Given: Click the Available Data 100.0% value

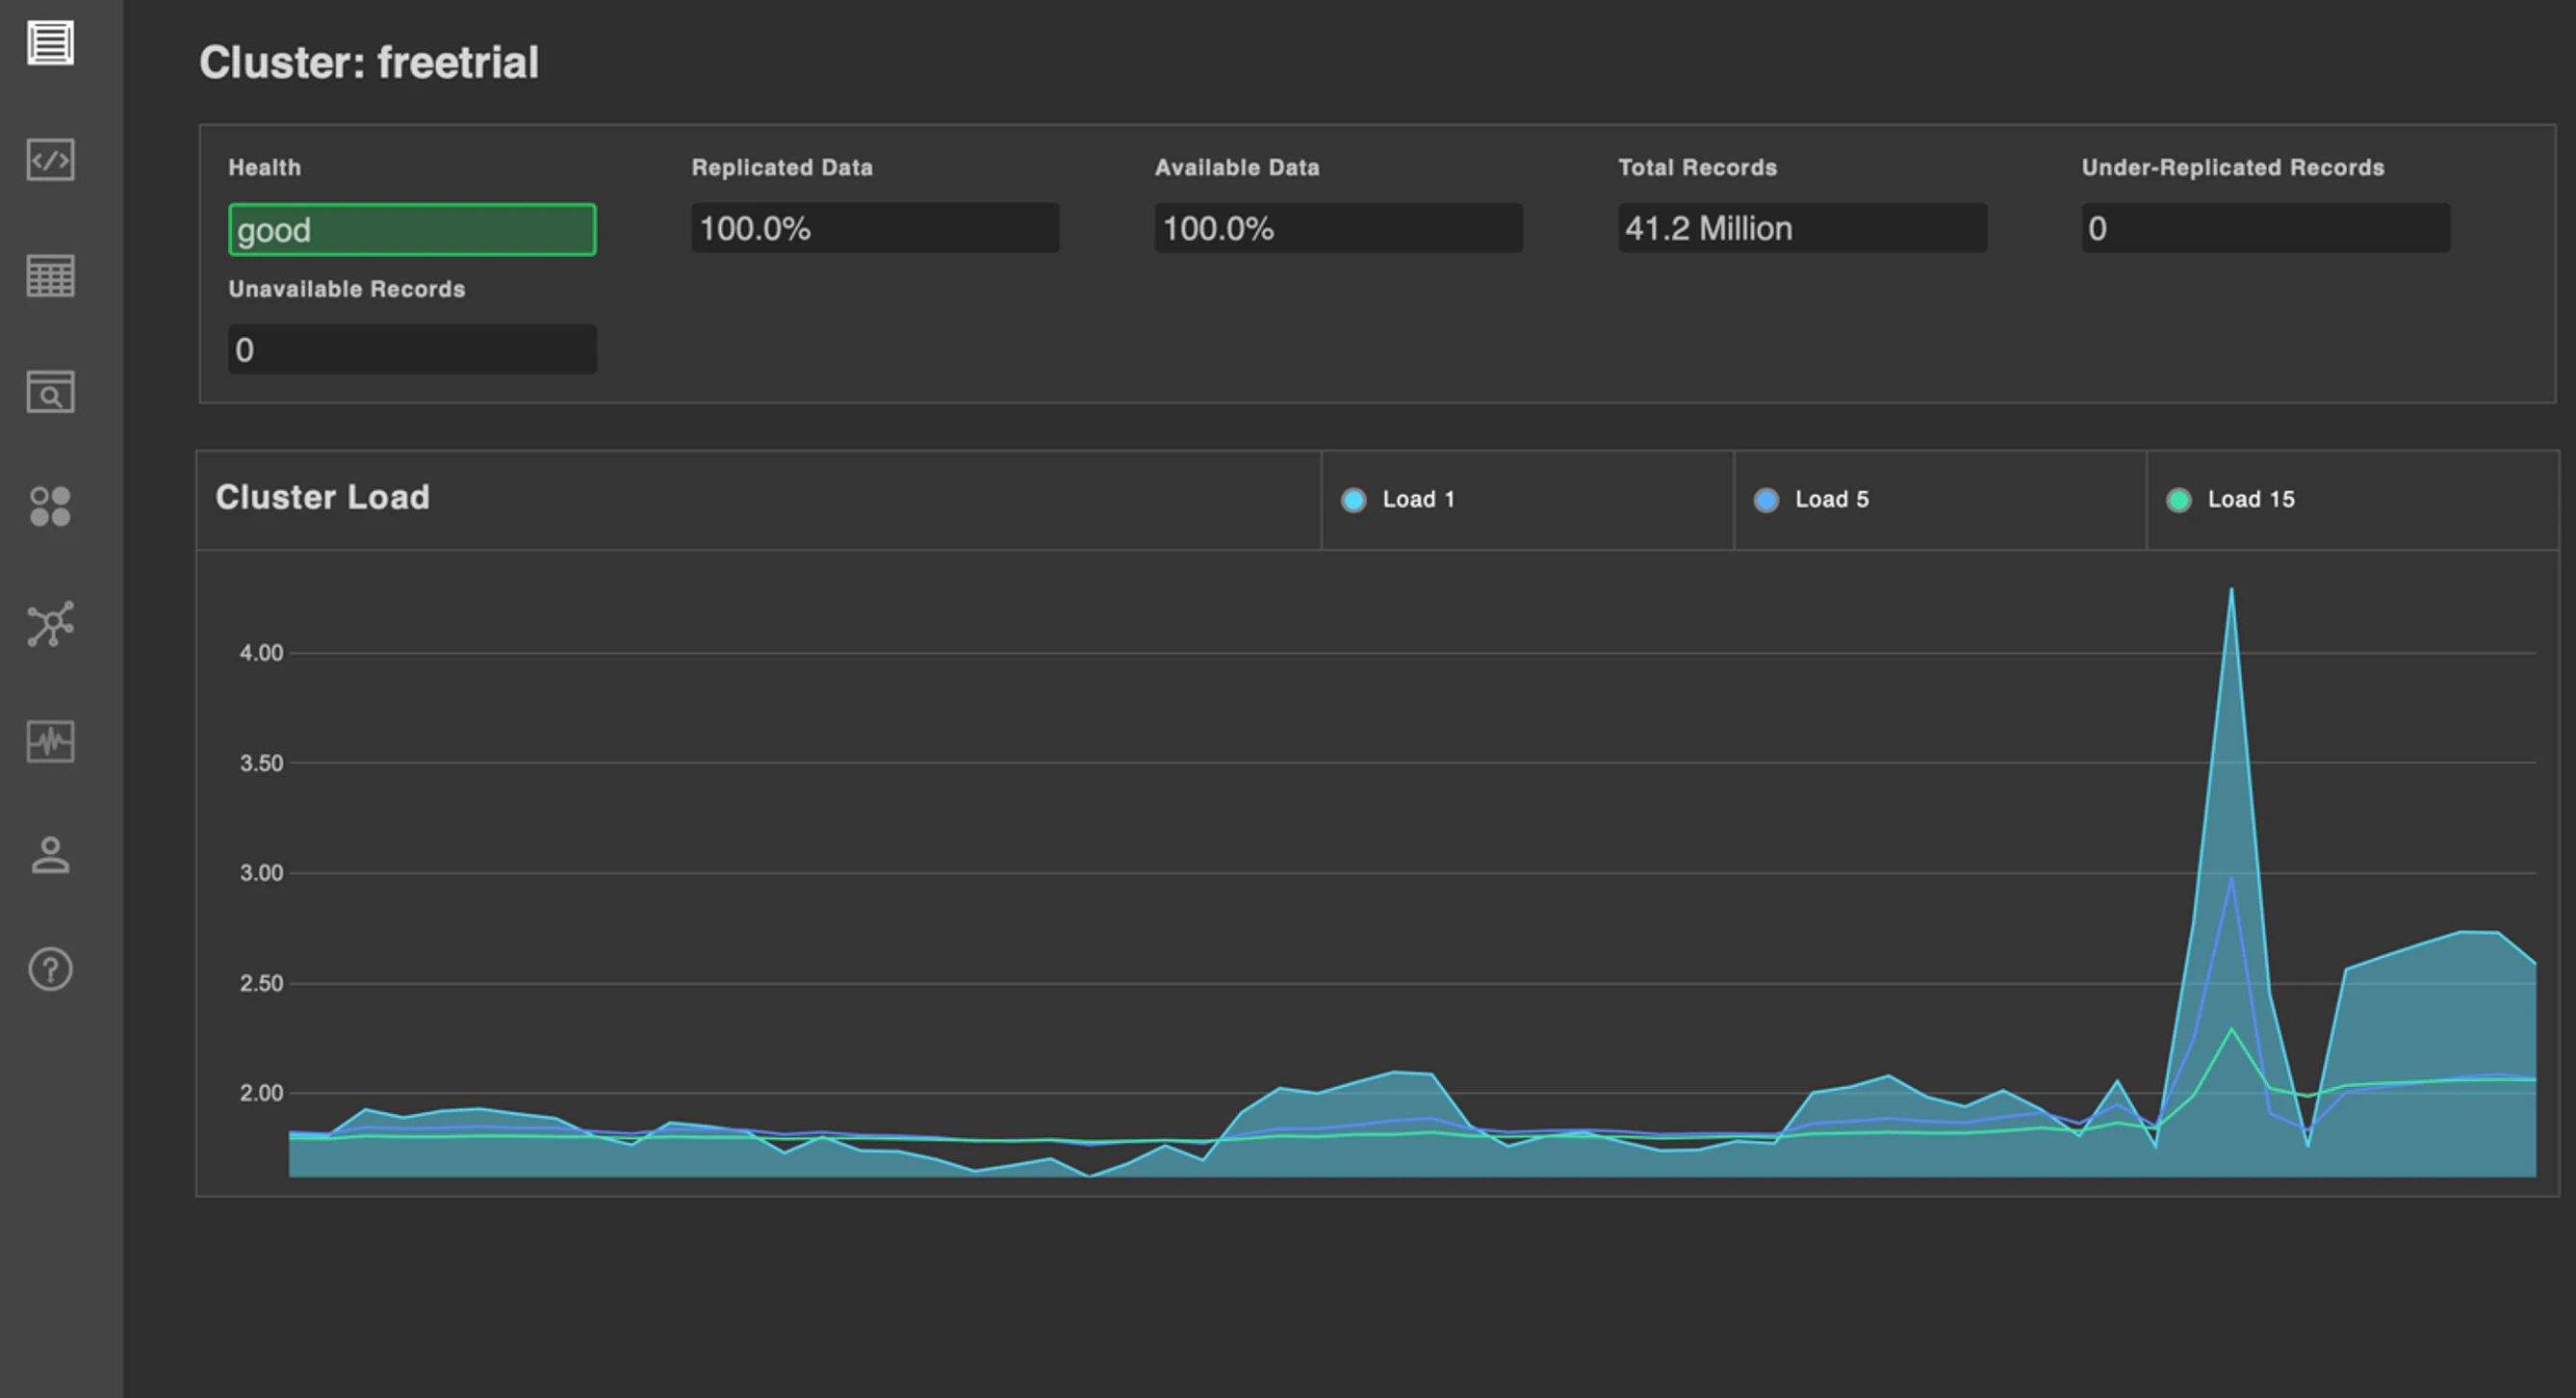Looking at the screenshot, I should (1338, 228).
